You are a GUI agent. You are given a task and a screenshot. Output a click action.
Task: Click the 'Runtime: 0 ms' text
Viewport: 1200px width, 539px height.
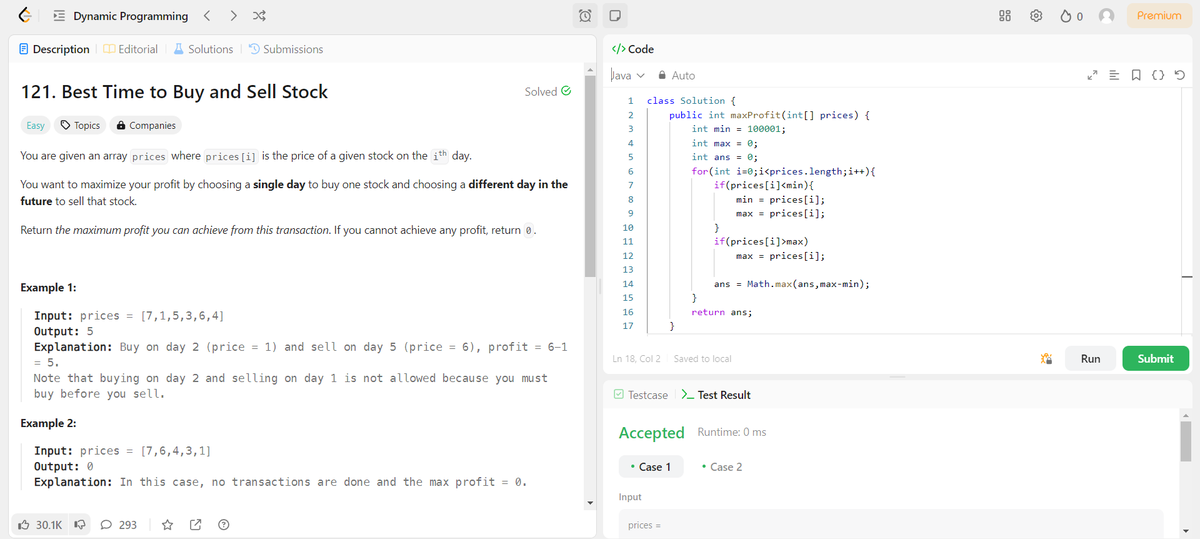coord(731,433)
